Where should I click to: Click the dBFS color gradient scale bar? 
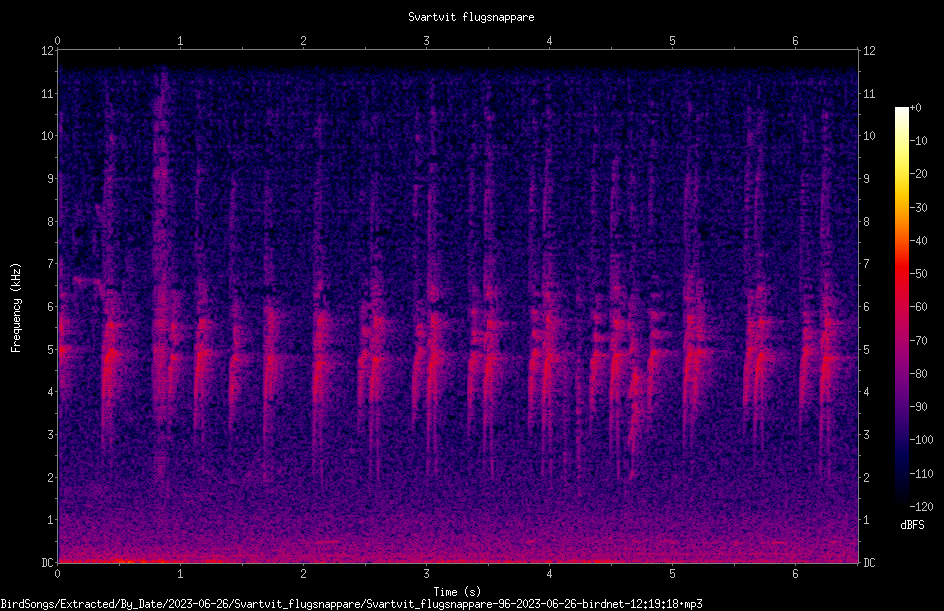[x=901, y=307]
